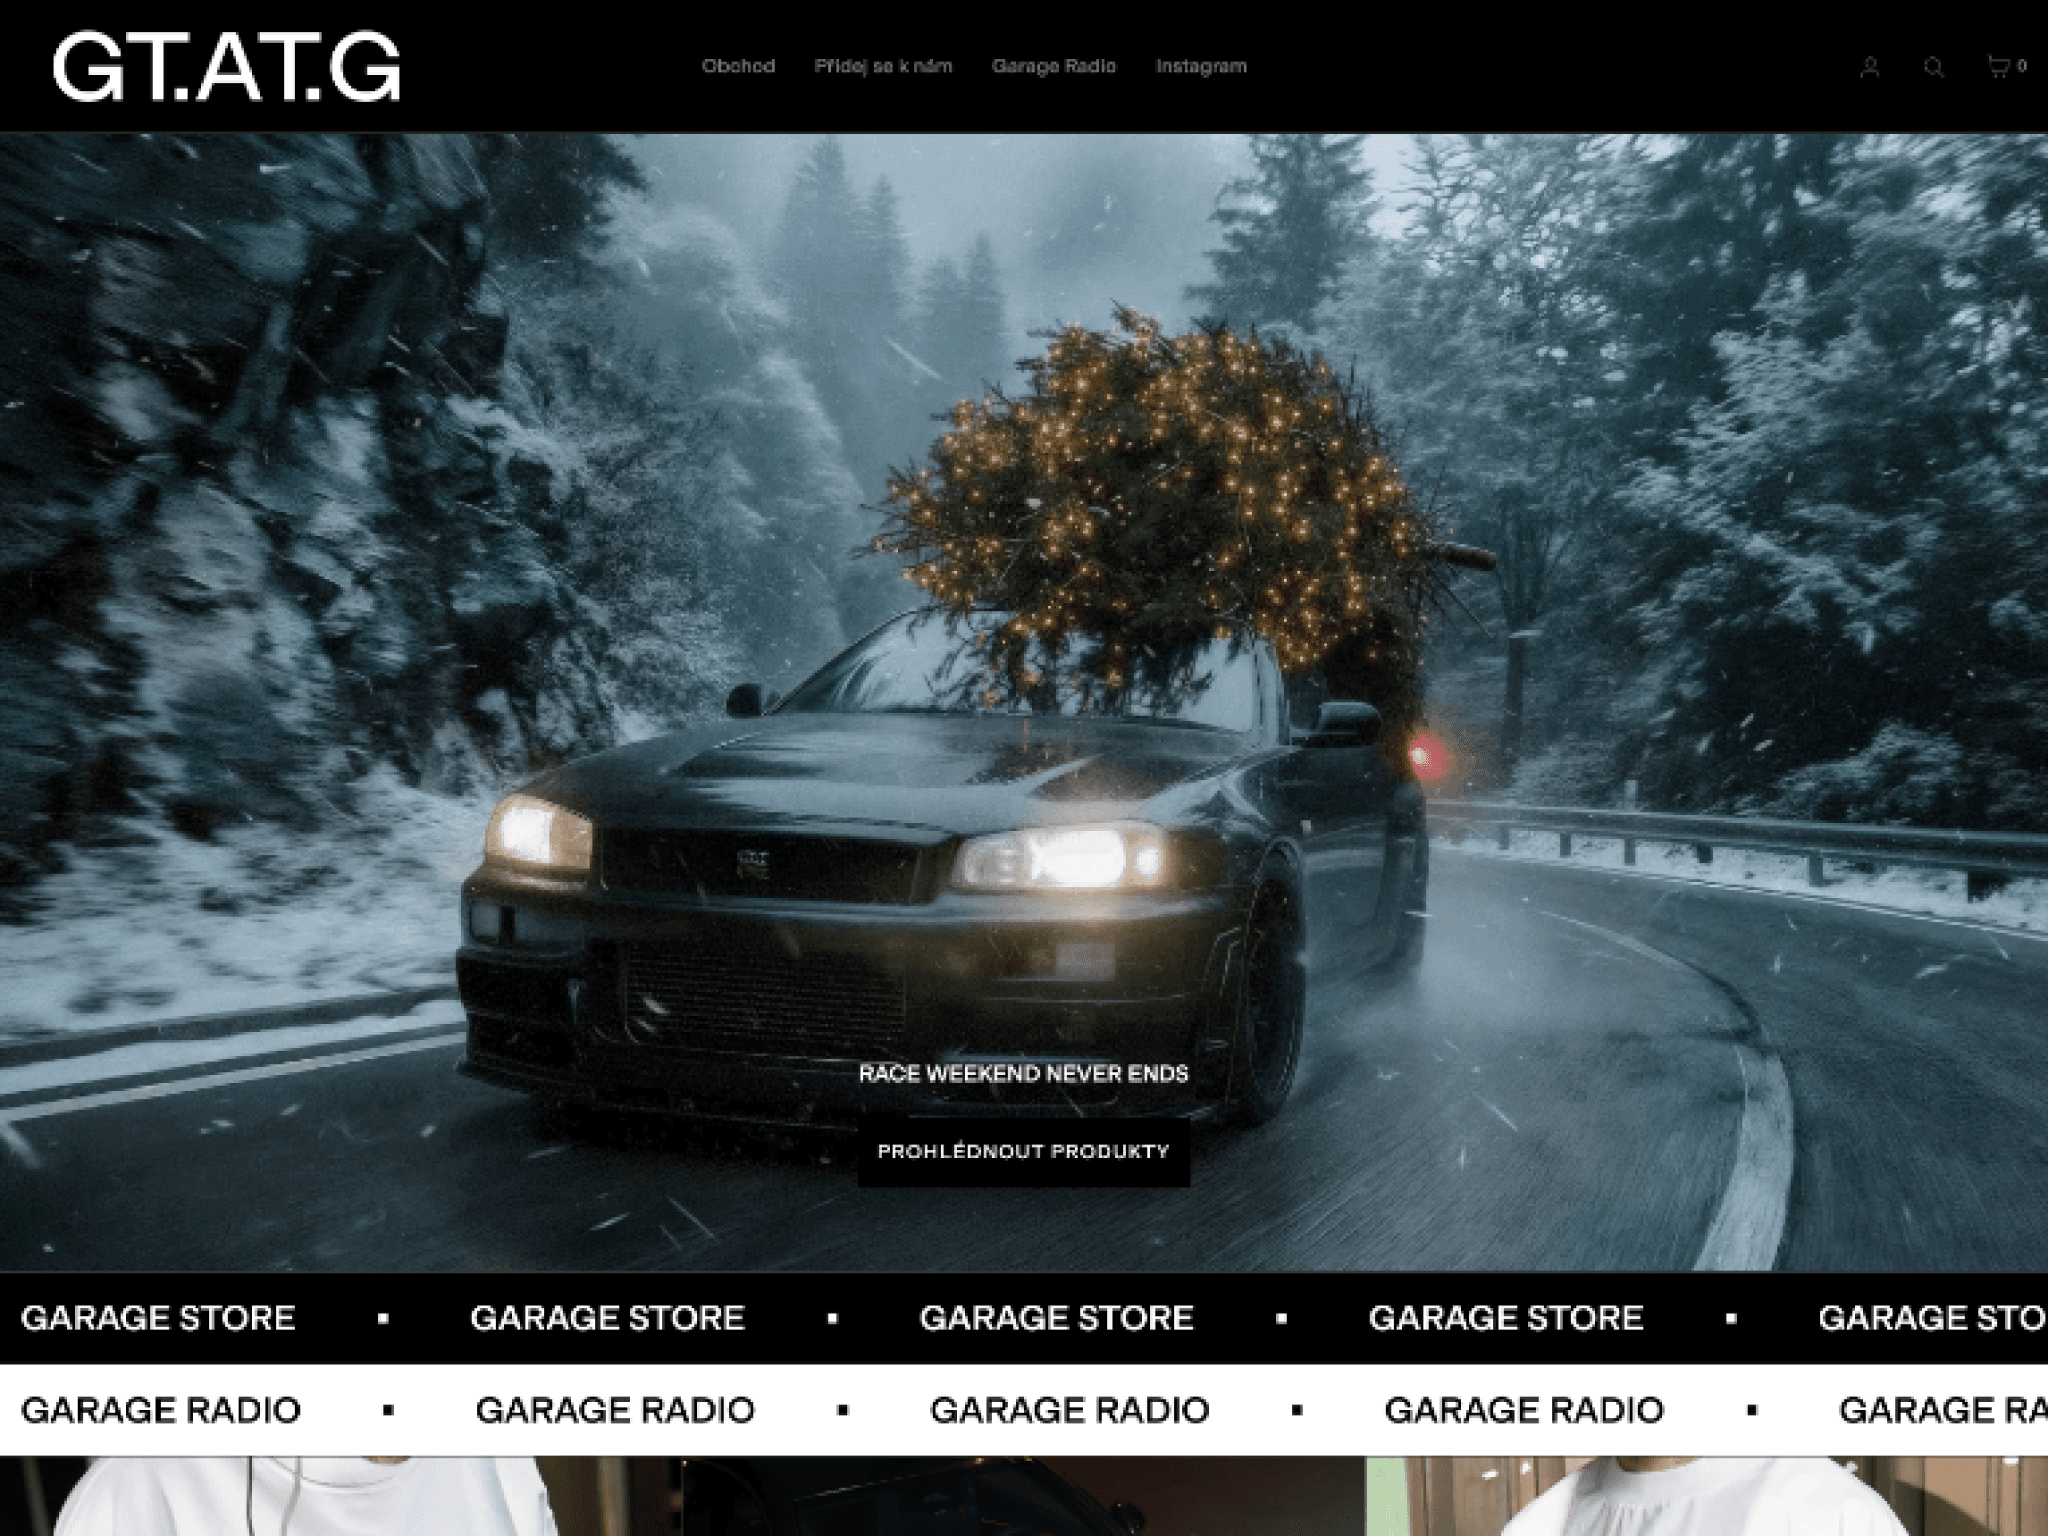This screenshot has width=2048, height=1536.
Task: Click the first Garage Radio ticker text
Action: 160,1410
